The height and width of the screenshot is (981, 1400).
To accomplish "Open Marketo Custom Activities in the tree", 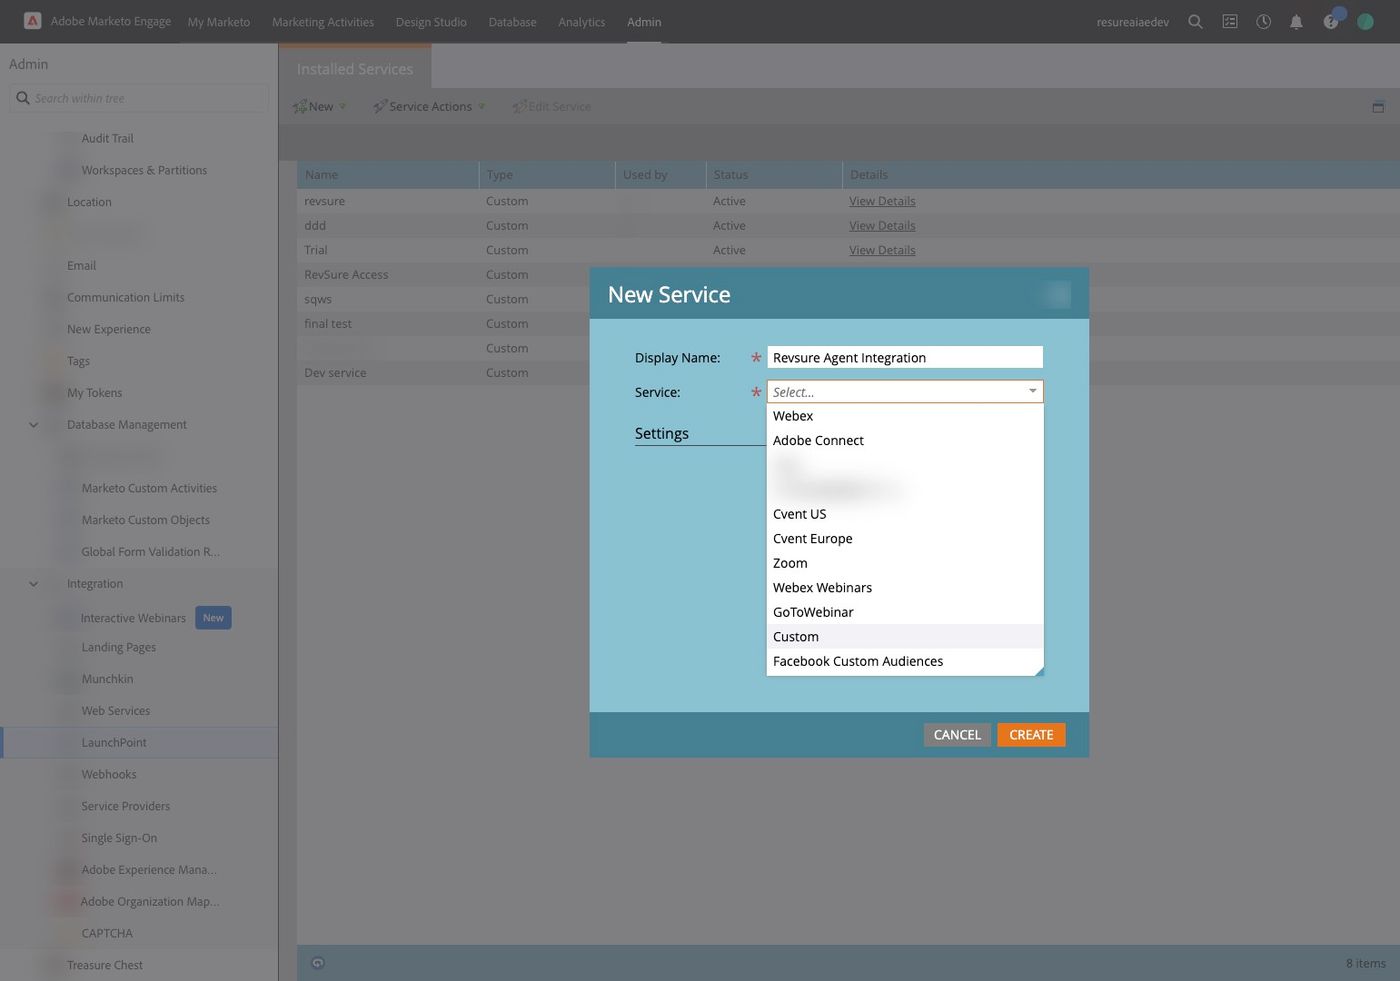I will 149,488.
